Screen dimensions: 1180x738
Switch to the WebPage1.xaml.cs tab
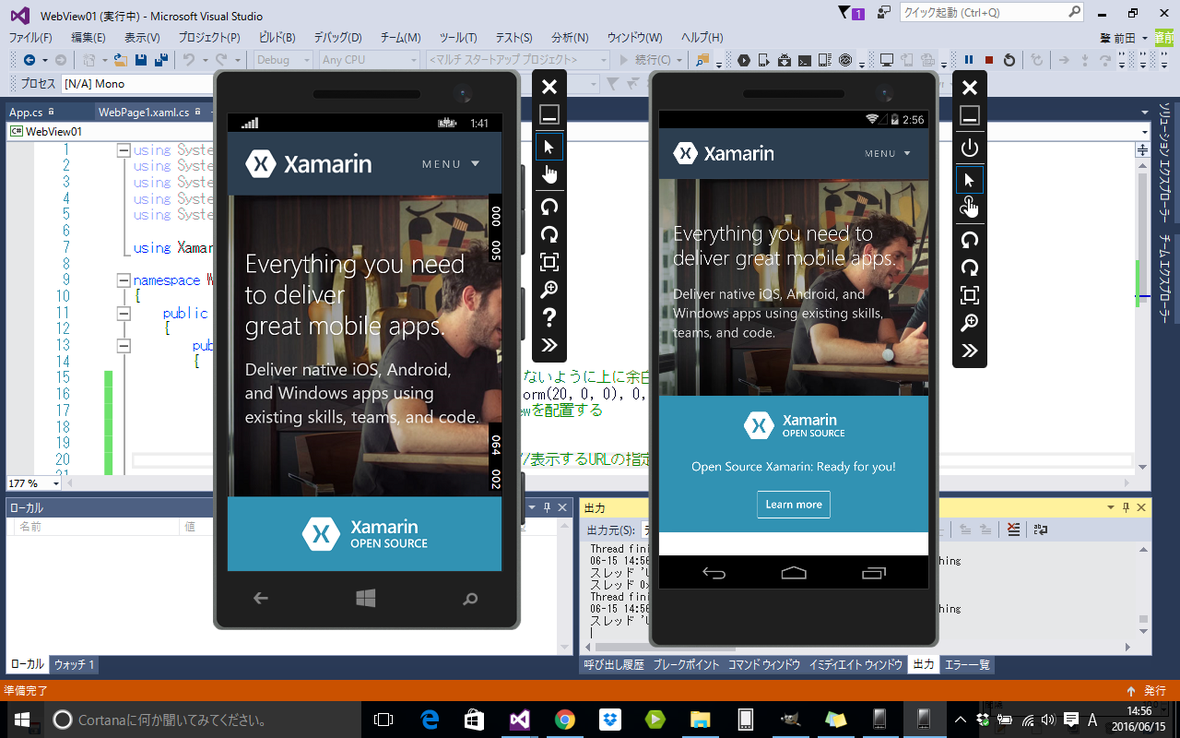pyautogui.click(x=146, y=113)
